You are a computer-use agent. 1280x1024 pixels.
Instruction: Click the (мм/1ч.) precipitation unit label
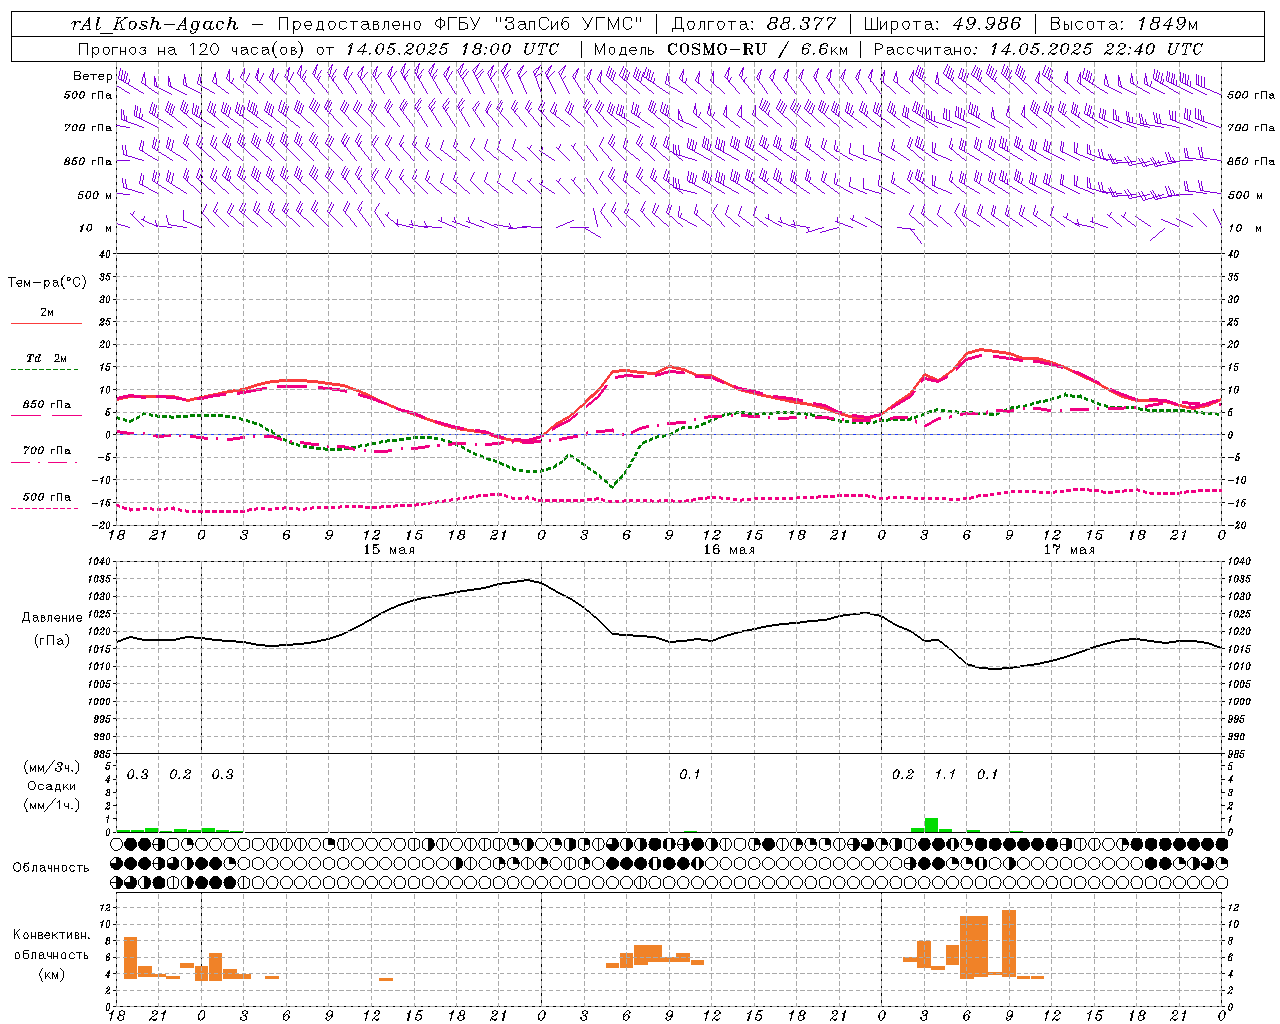tap(52, 805)
